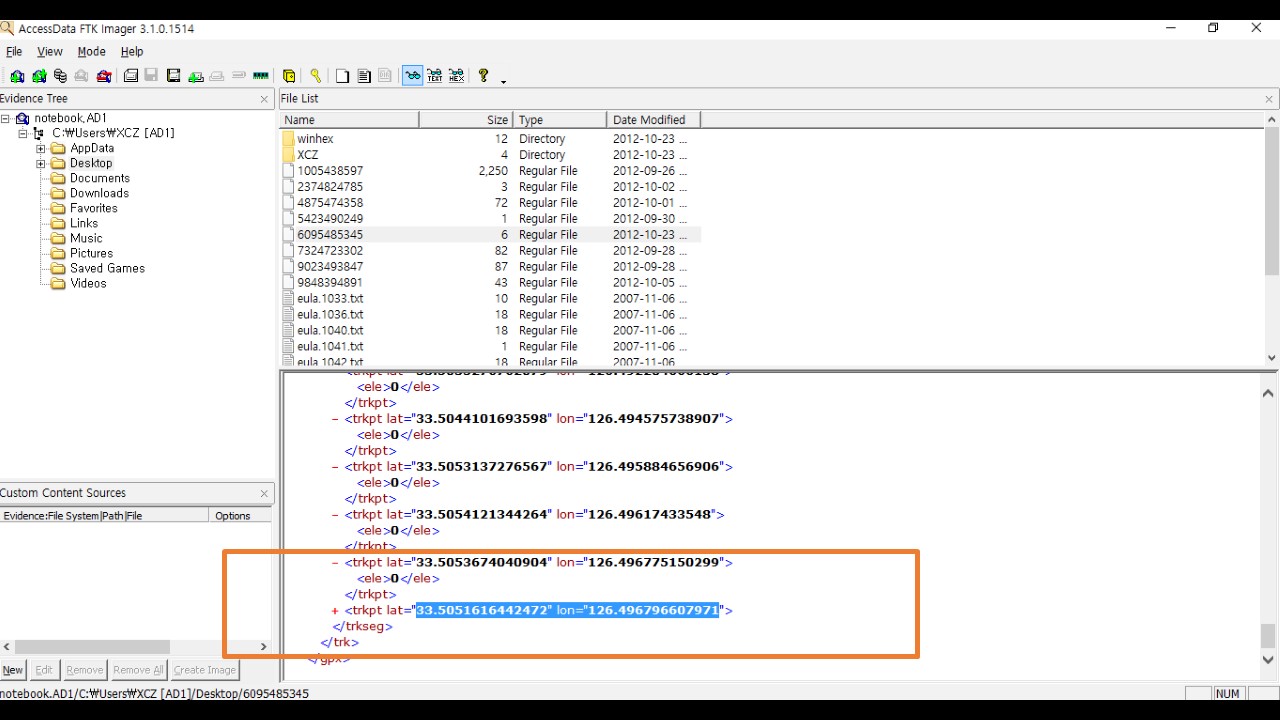Open the Image Mounting tool icon
The height and width of the screenshot is (720, 1280).
(x=60, y=76)
